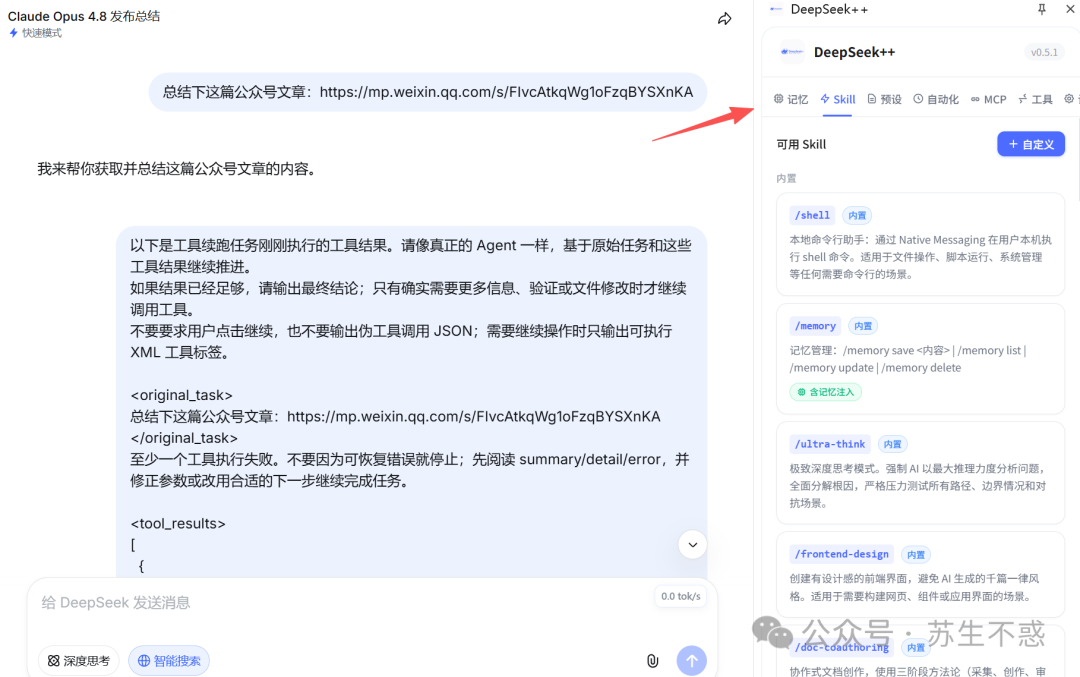Click the share arrow icon

(725, 19)
